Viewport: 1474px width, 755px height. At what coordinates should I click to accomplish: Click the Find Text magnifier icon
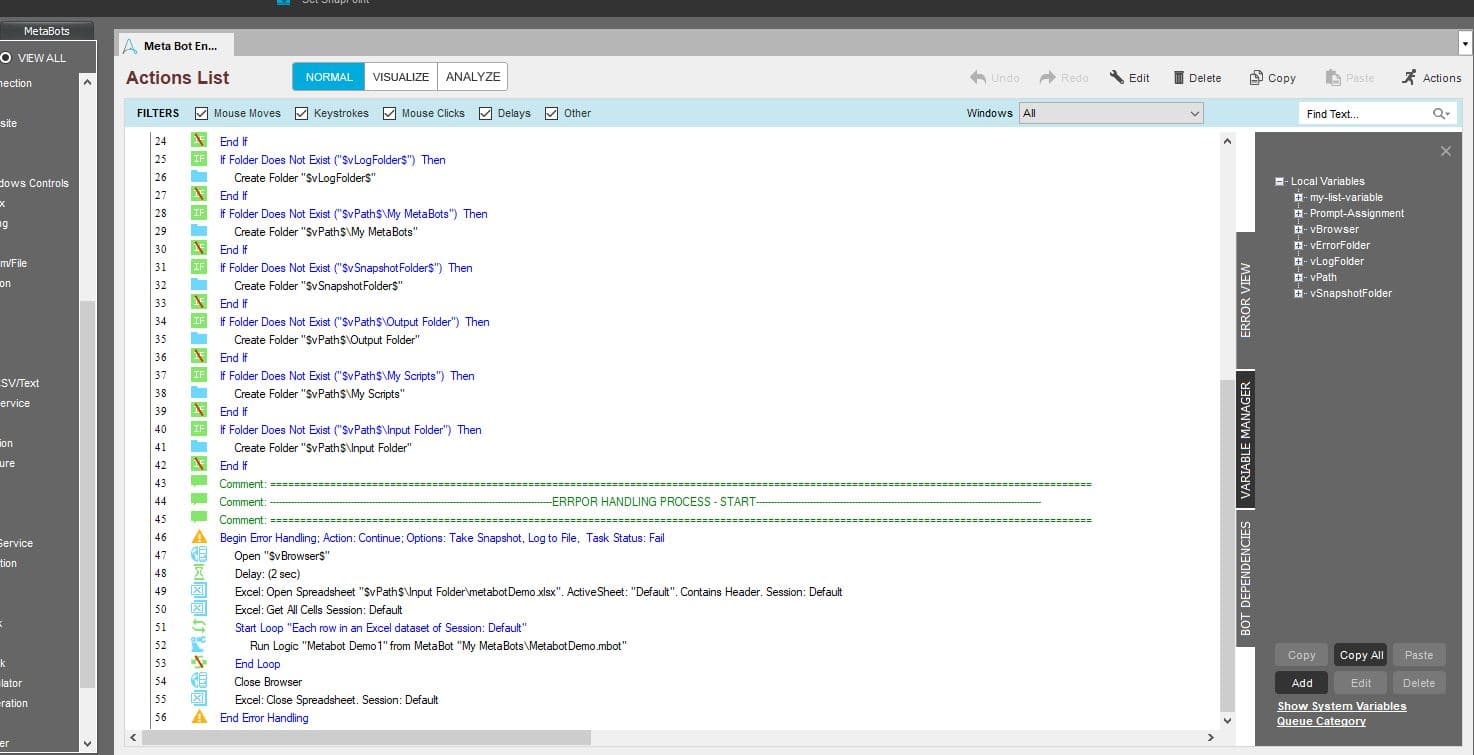1441,114
